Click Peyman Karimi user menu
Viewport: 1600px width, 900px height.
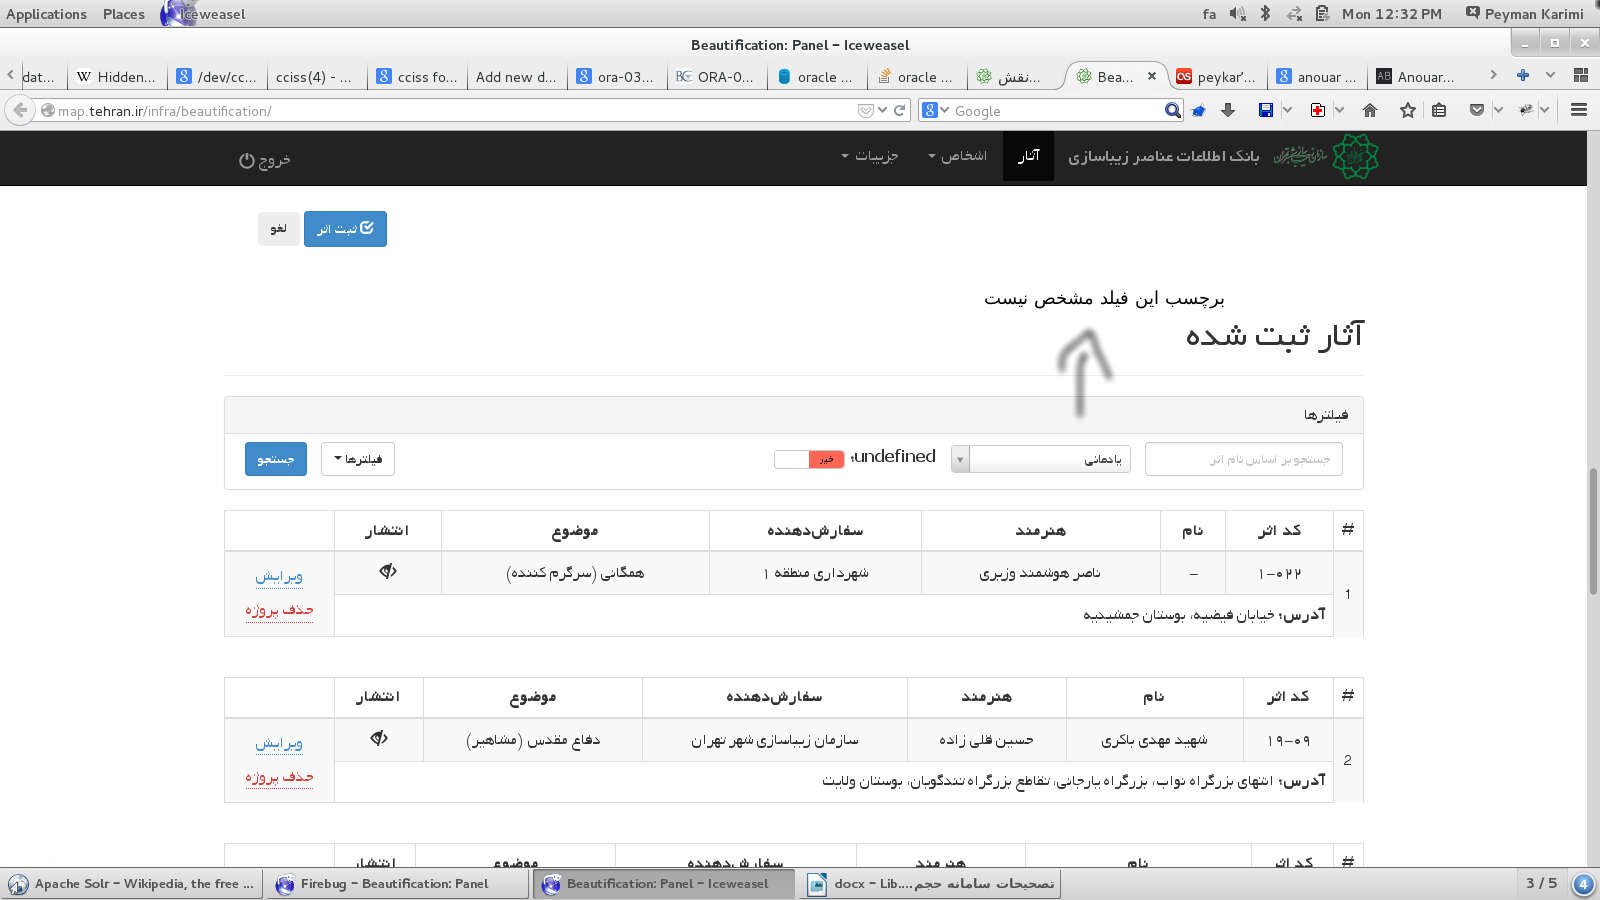[1524, 14]
